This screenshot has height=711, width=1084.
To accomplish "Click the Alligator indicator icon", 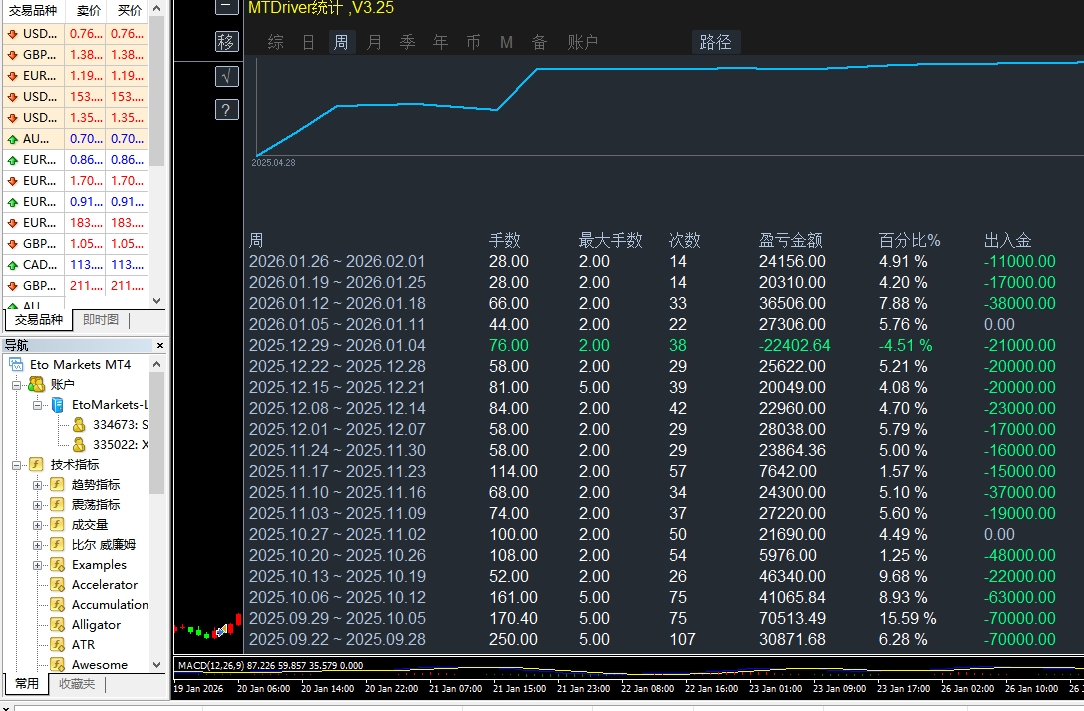I will coord(58,625).
